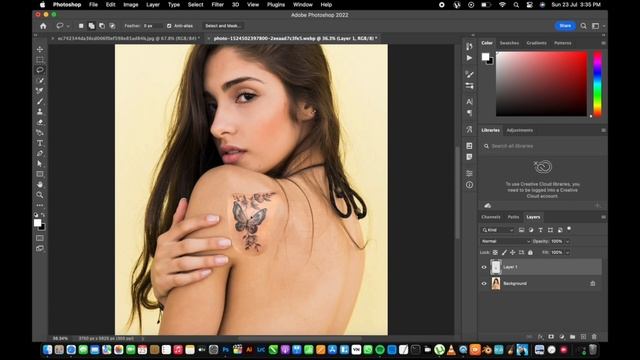Toggle the Anti-alias checkbox
This screenshot has width=640, height=360.
tap(169, 26)
